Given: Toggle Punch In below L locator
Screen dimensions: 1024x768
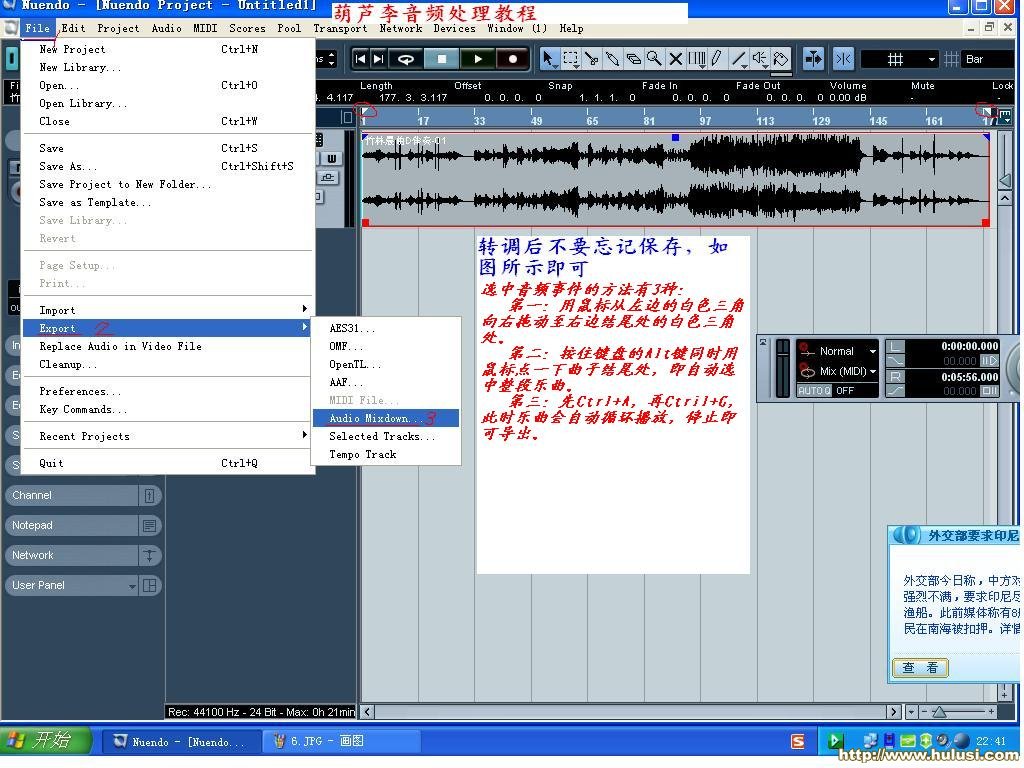Looking at the screenshot, I should tap(895, 361).
